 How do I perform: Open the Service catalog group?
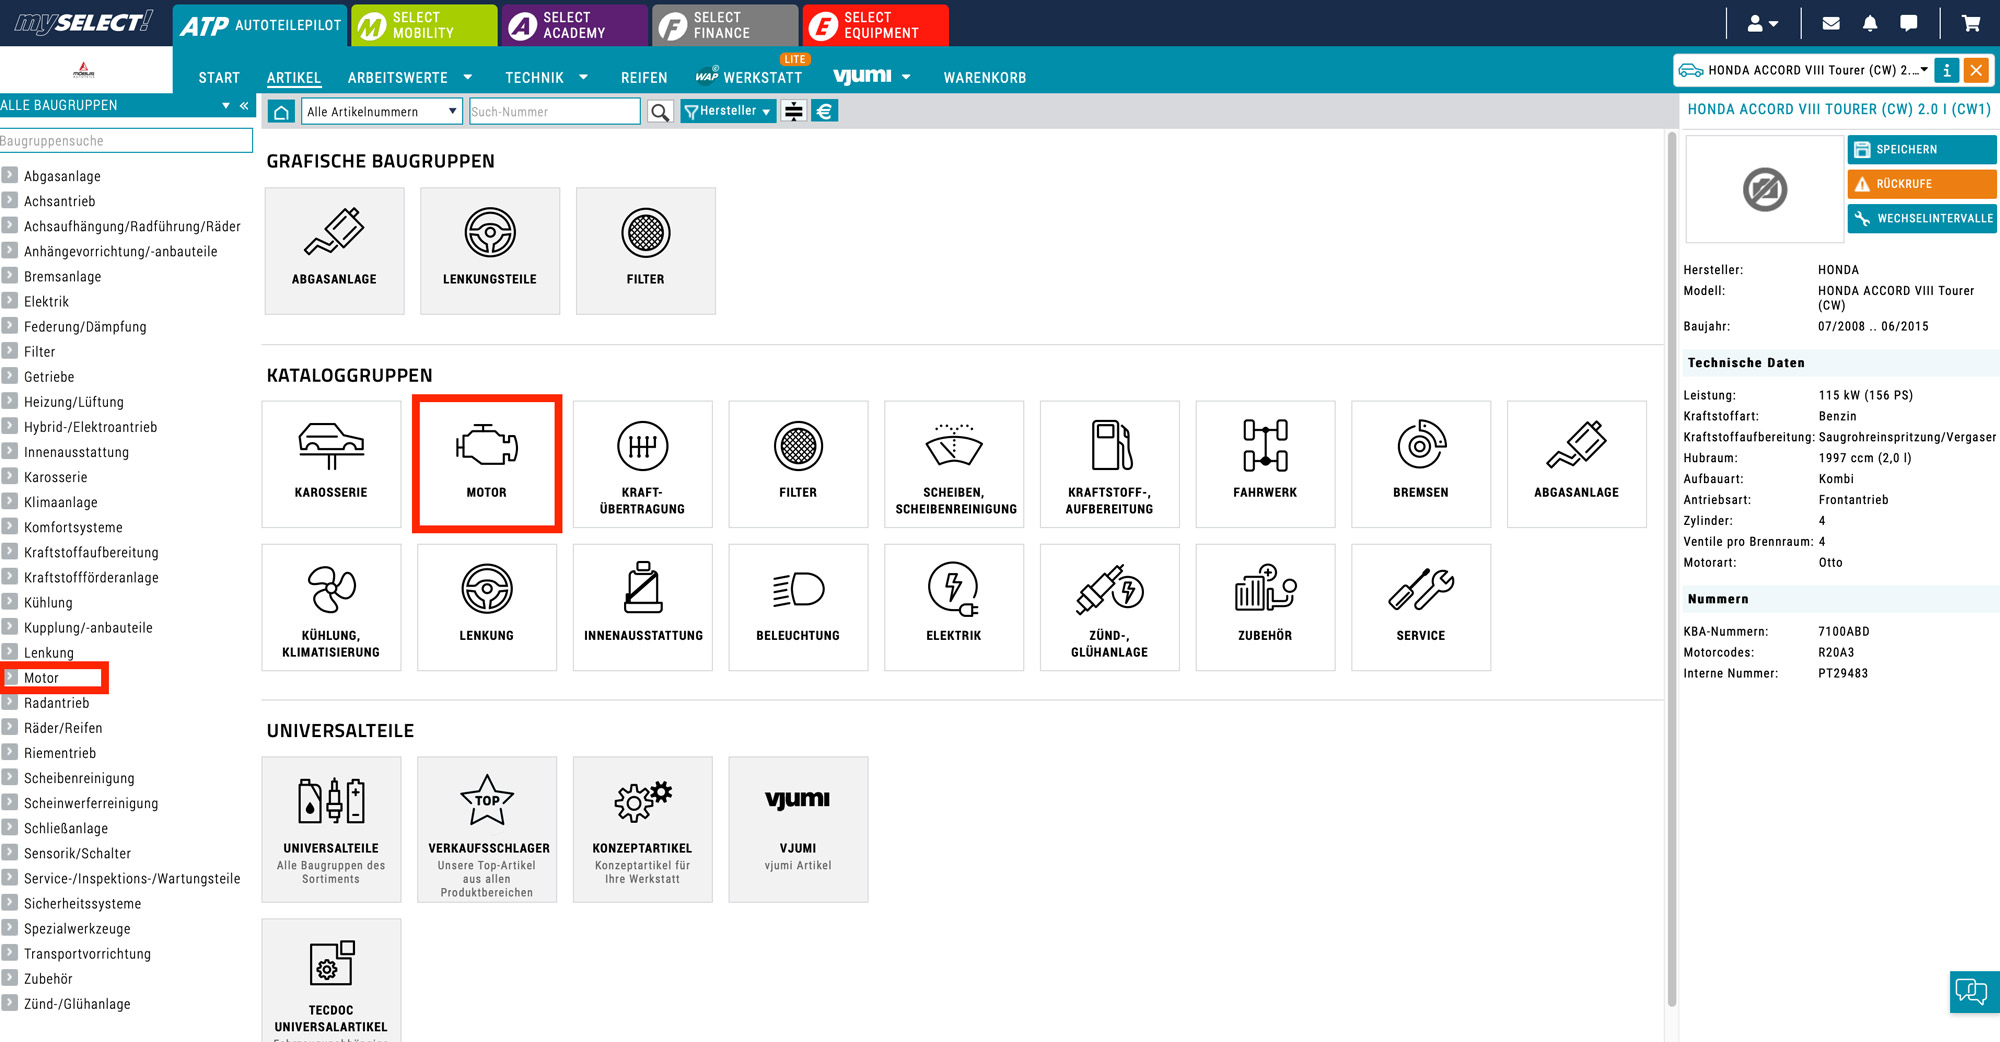1421,607
